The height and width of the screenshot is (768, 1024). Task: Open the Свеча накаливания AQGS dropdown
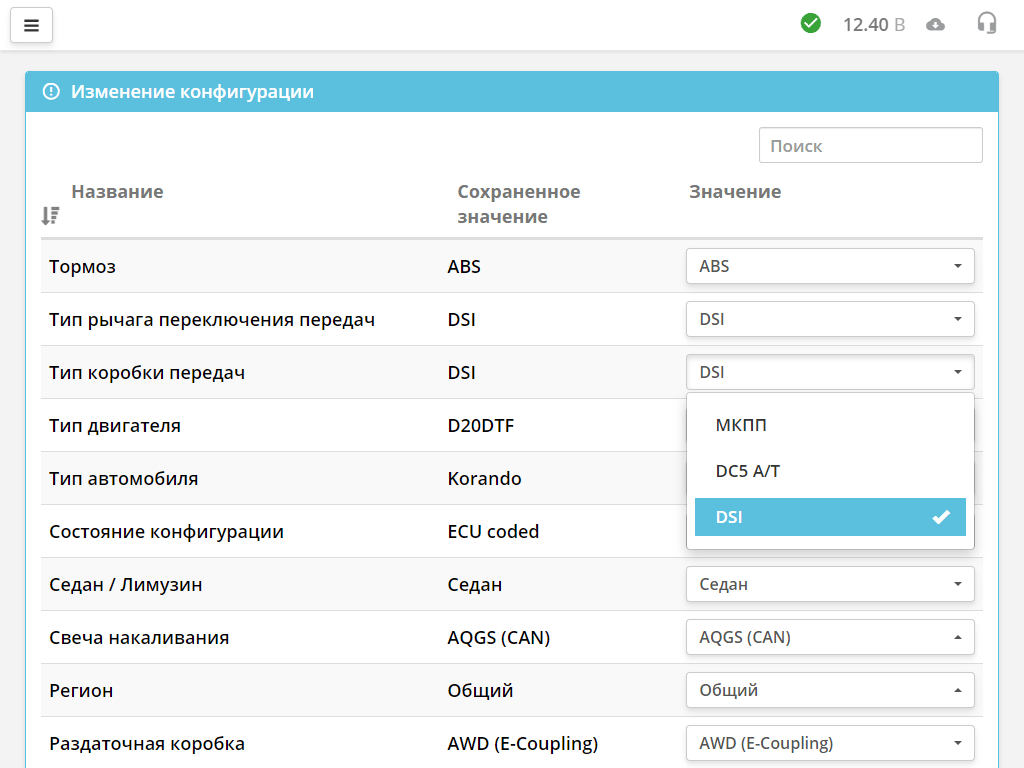(x=830, y=637)
